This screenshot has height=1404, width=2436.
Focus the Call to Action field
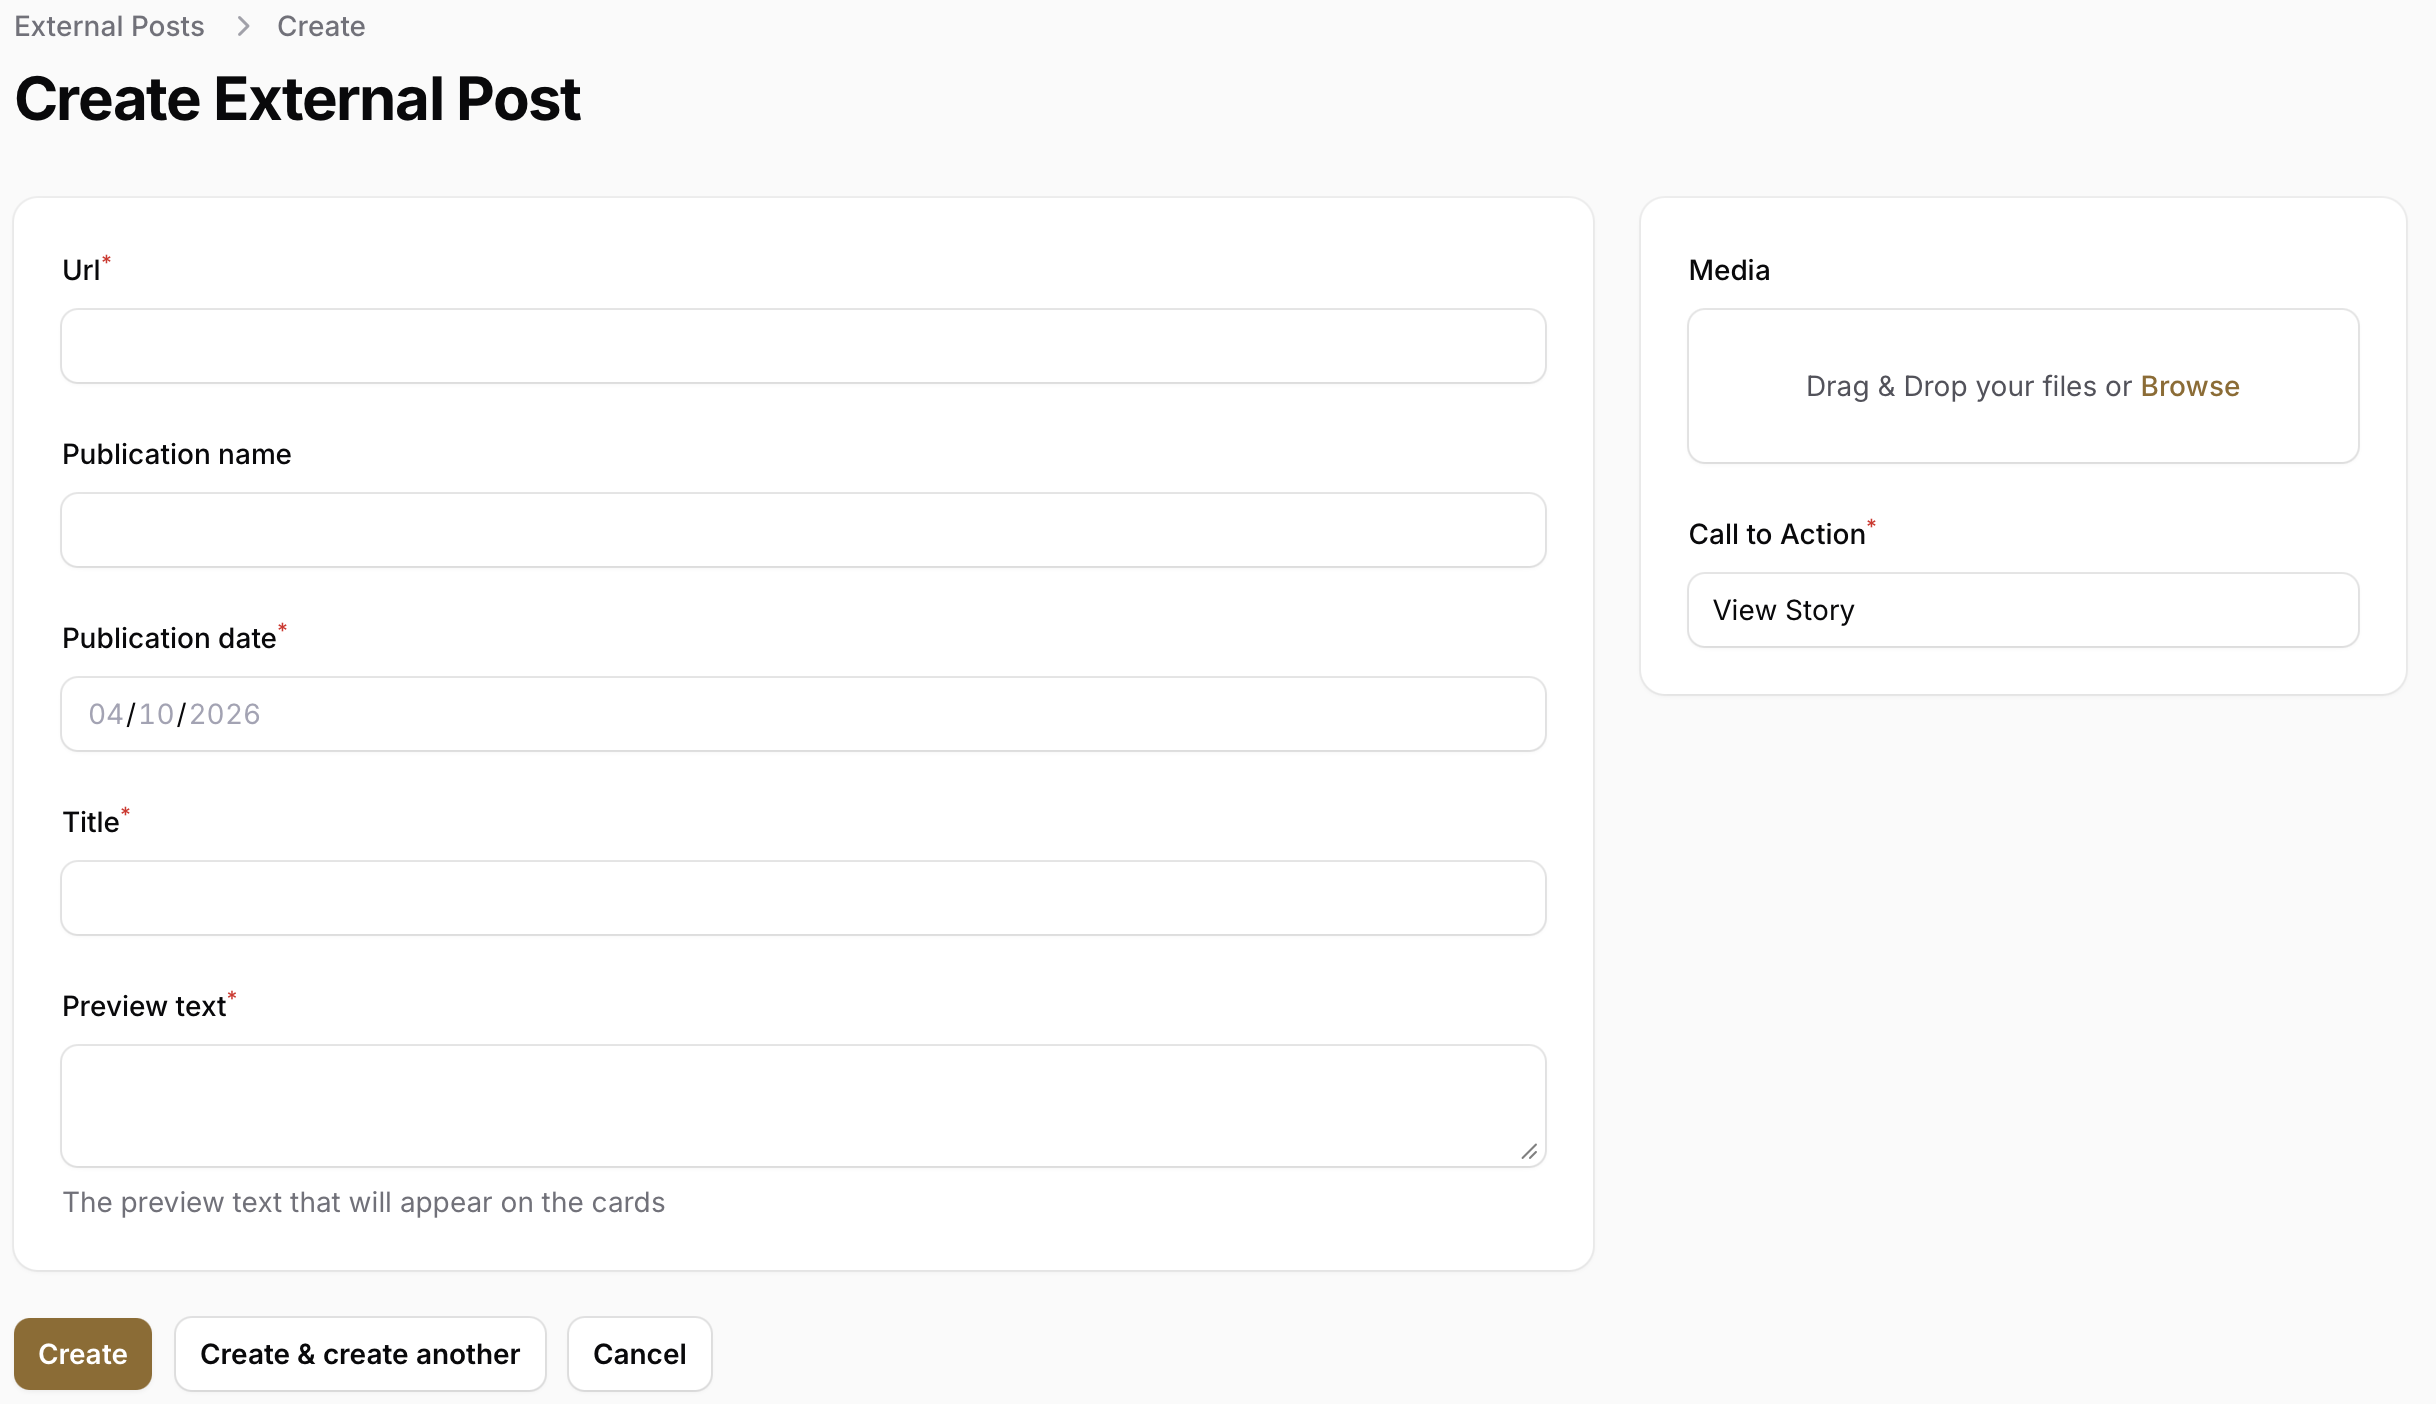pos(2023,610)
